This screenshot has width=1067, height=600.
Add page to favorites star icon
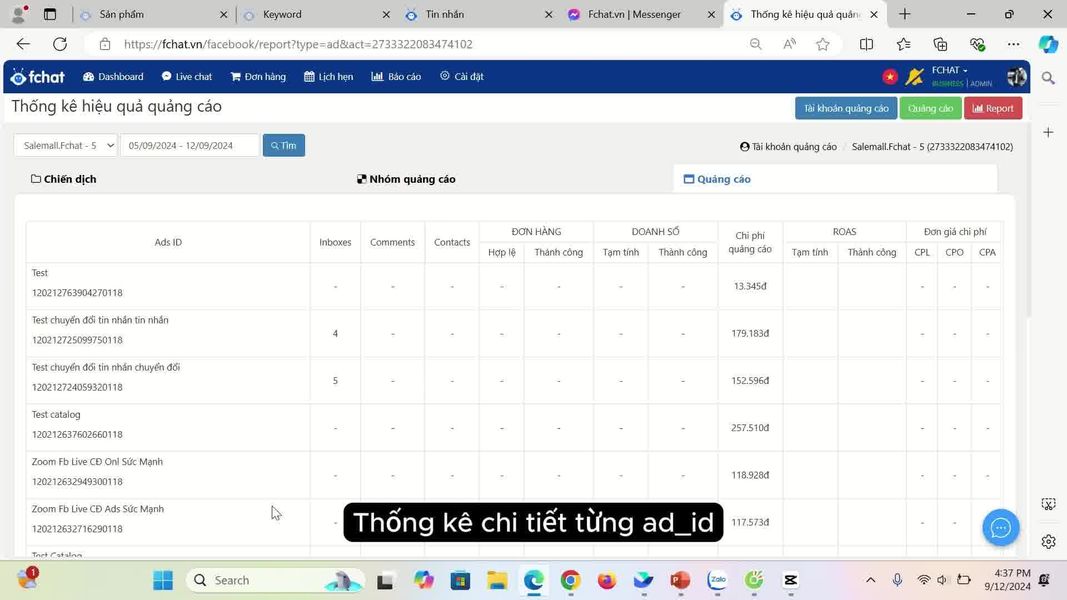(x=823, y=44)
